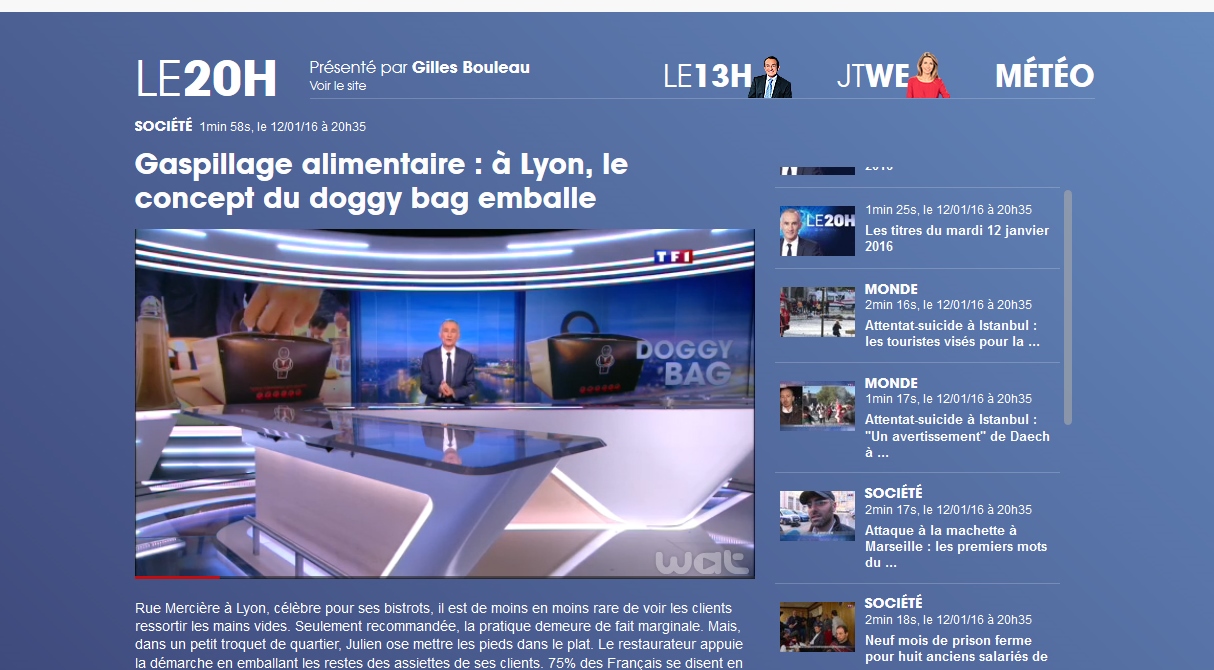Click the WAT logo on video
This screenshot has width=1214, height=670.
point(702,562)
